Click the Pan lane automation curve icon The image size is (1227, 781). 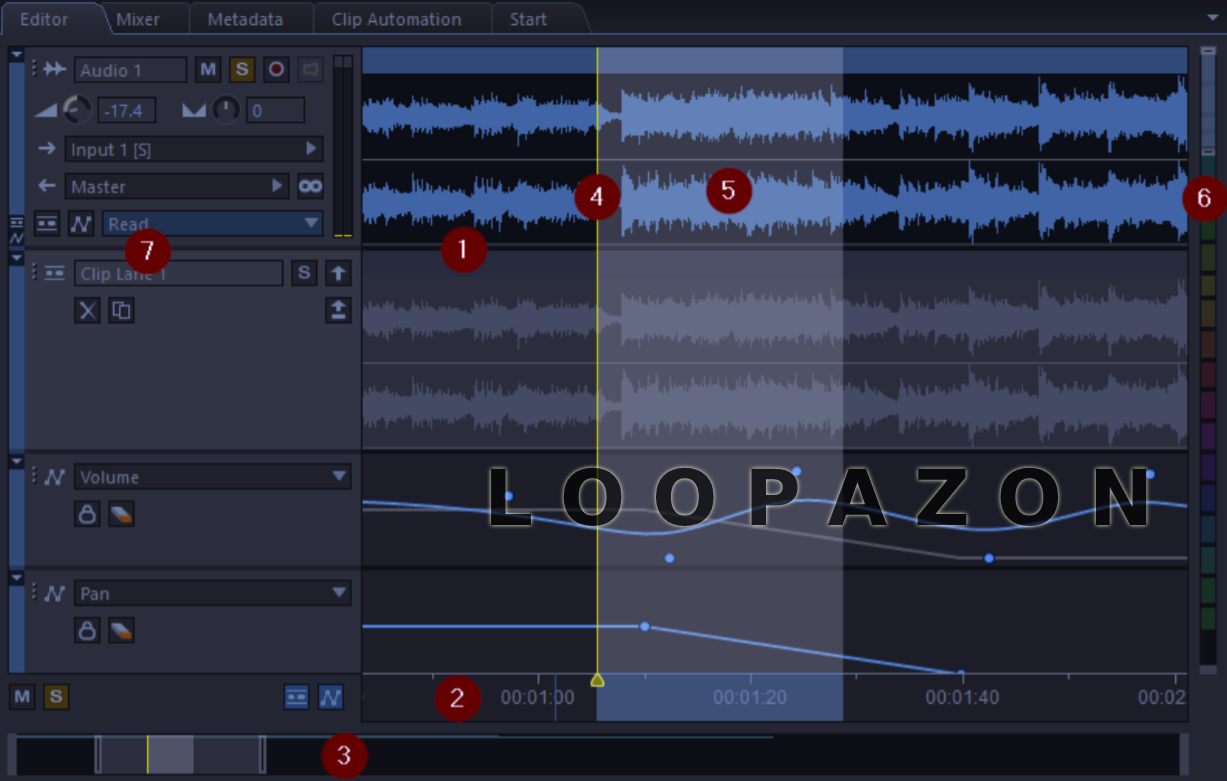[x=55, y=593]
